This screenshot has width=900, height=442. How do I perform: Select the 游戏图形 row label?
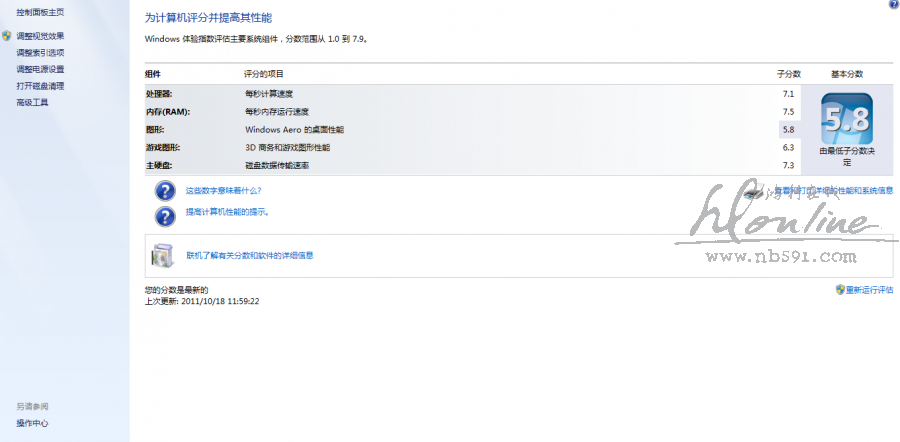163,148
